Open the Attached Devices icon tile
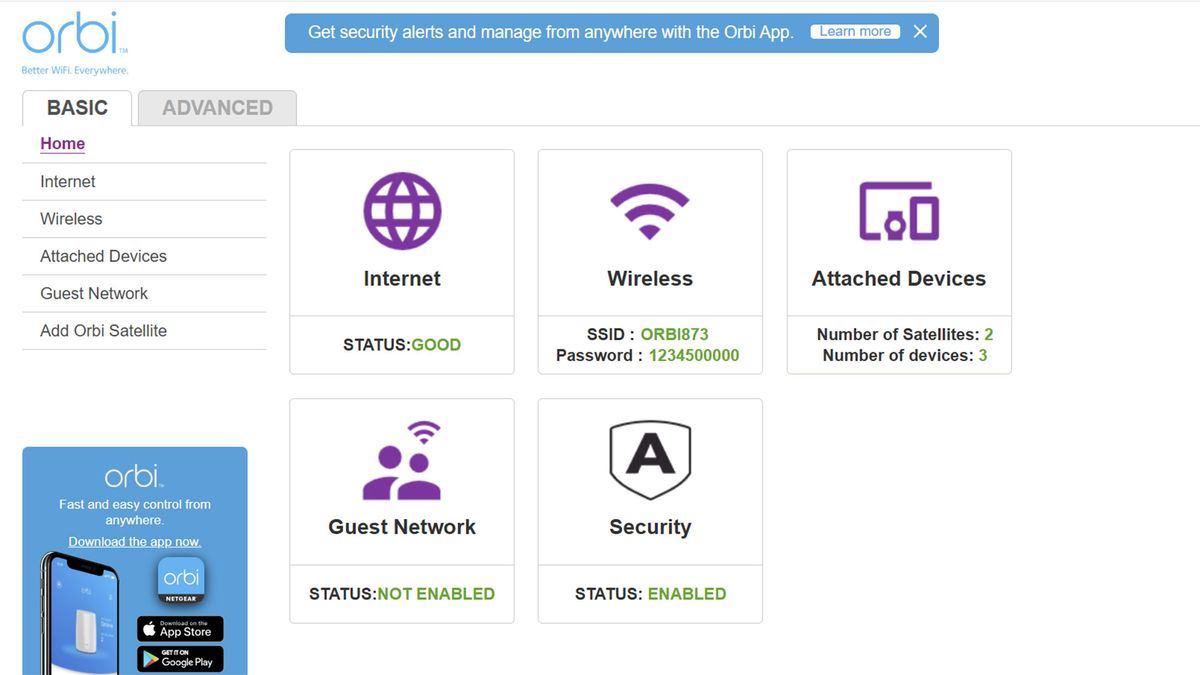This screenshot has height=675, width=1200. [899, 211]
